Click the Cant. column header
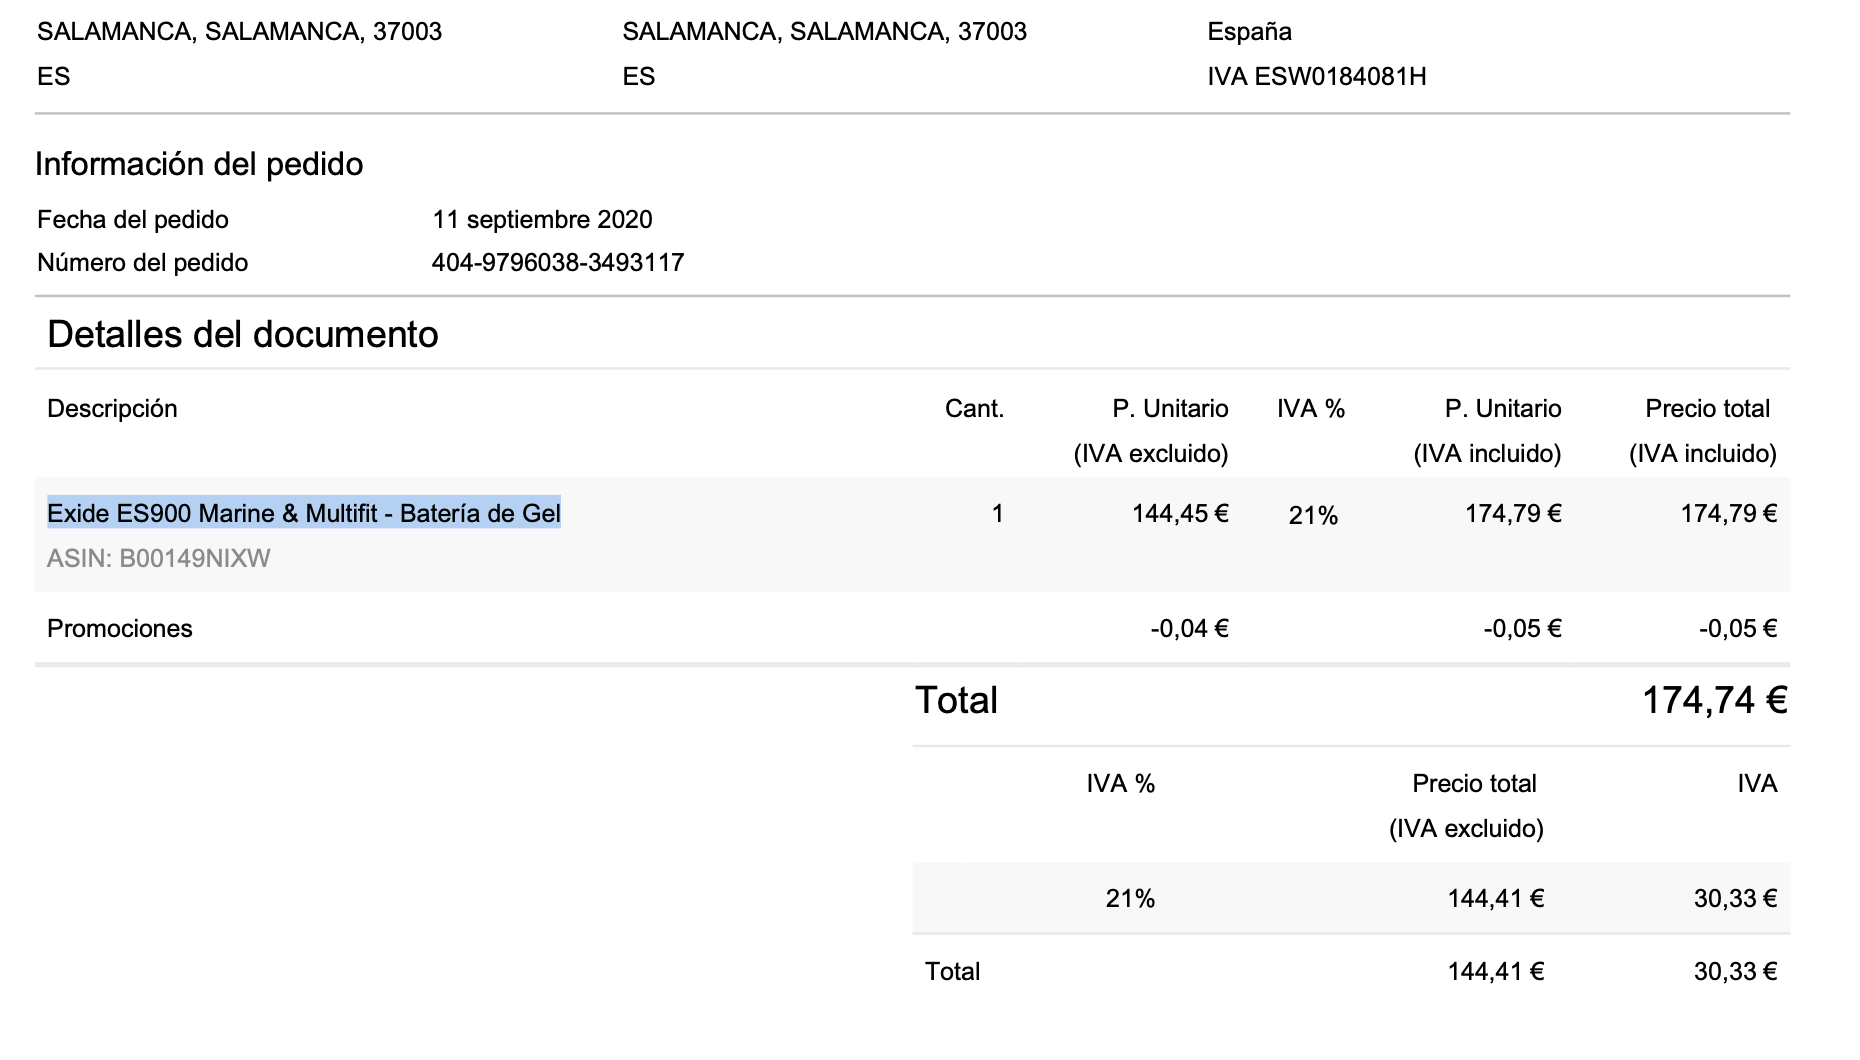Image resolution: width=1860 pixels, height=1060 pixels. (974, 409)
